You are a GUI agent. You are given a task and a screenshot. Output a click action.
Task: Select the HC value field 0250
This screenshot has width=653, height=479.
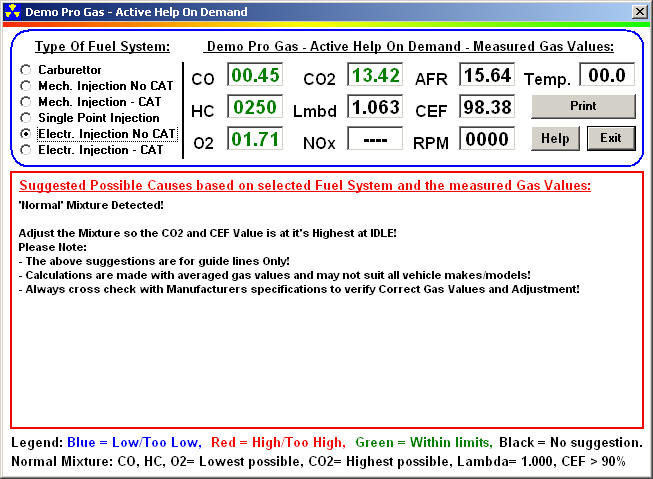click(x=254, y=107)
